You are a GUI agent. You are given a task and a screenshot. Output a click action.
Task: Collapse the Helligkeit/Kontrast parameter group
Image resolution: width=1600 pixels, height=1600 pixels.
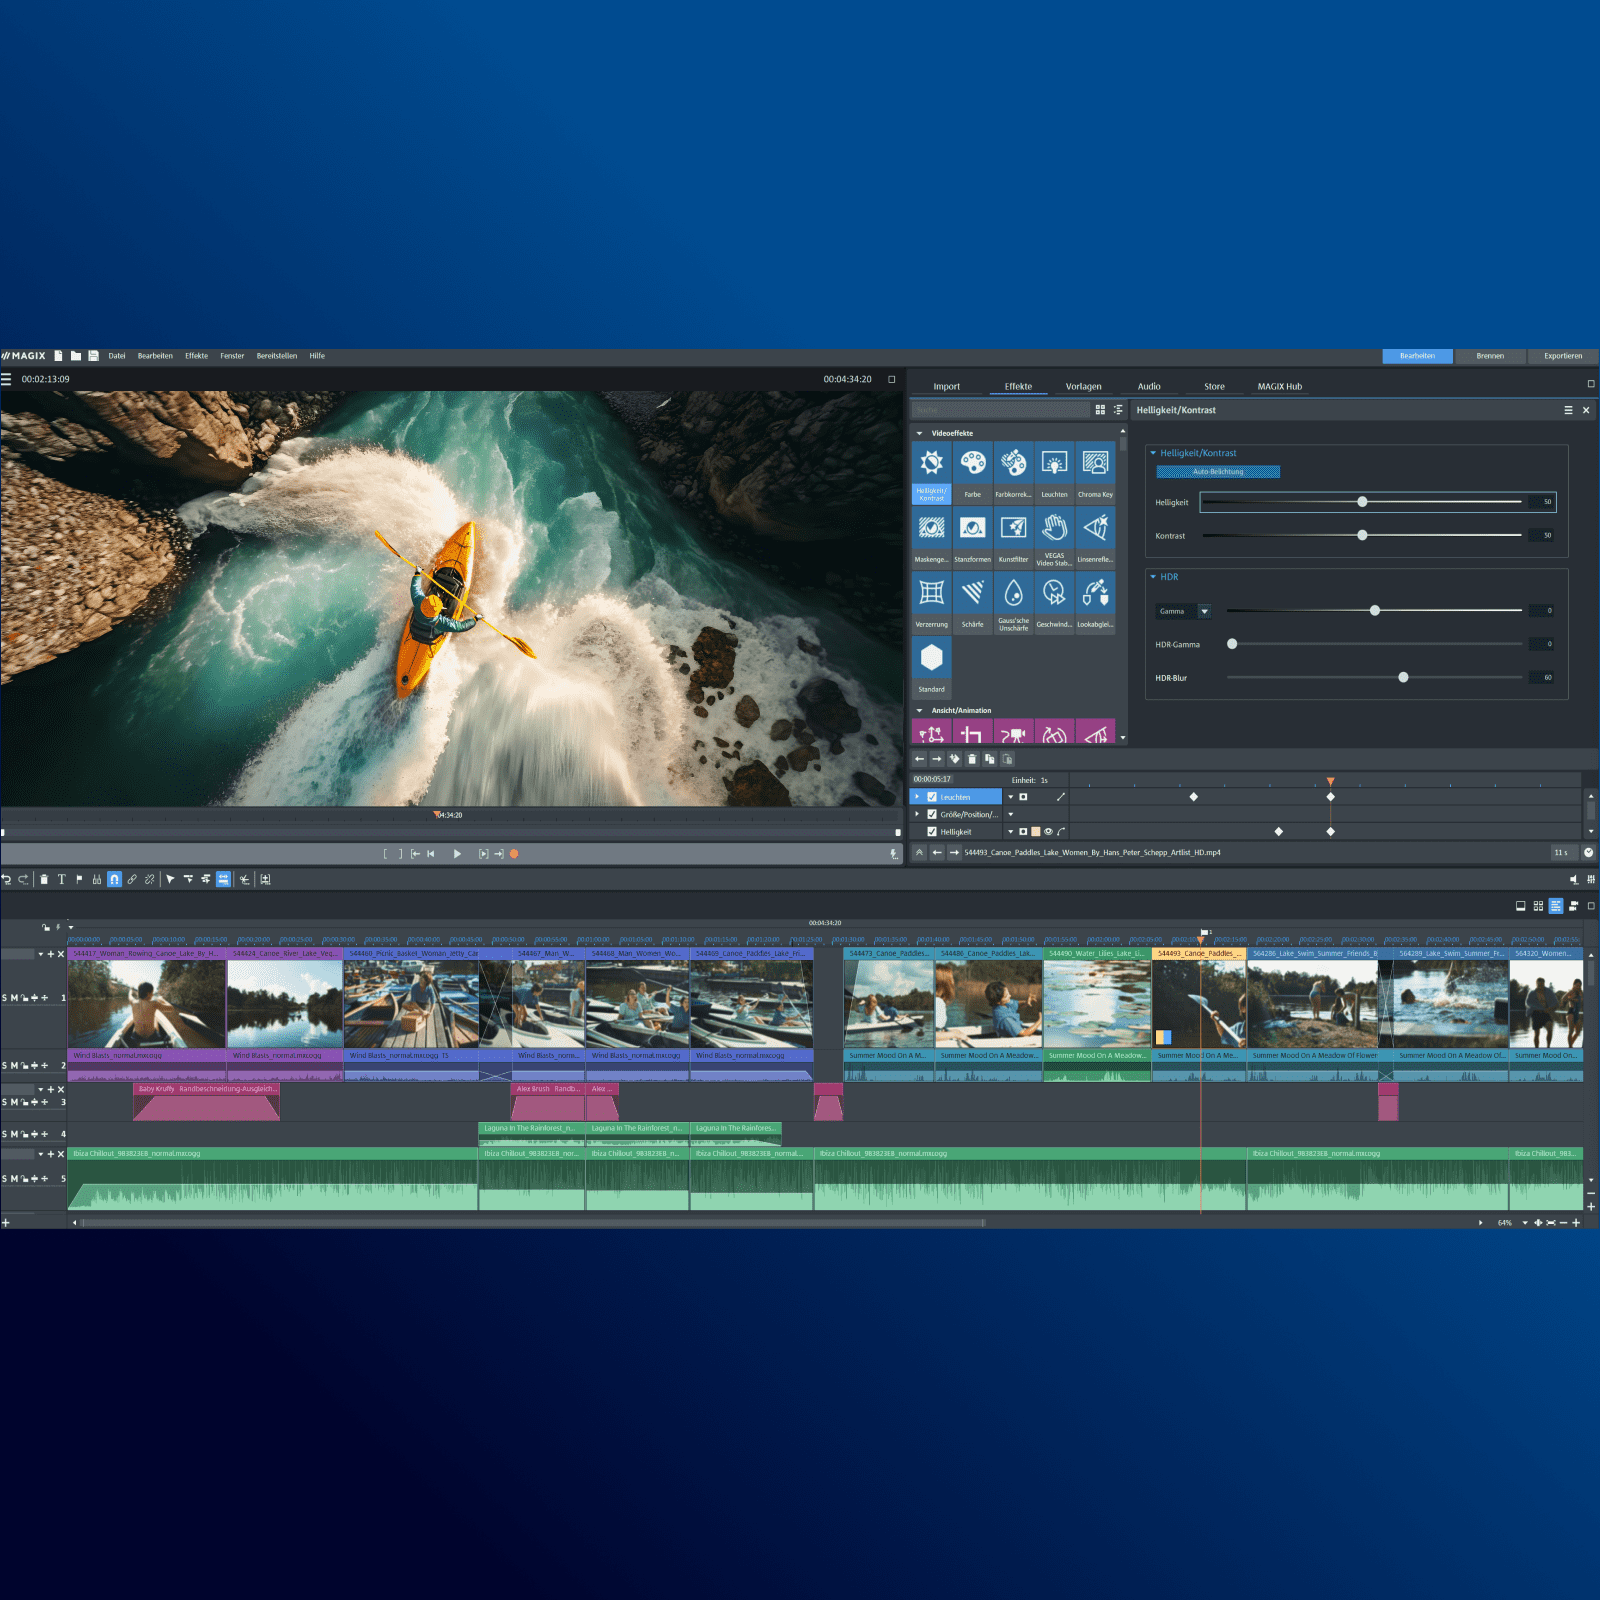point(1153,453)
